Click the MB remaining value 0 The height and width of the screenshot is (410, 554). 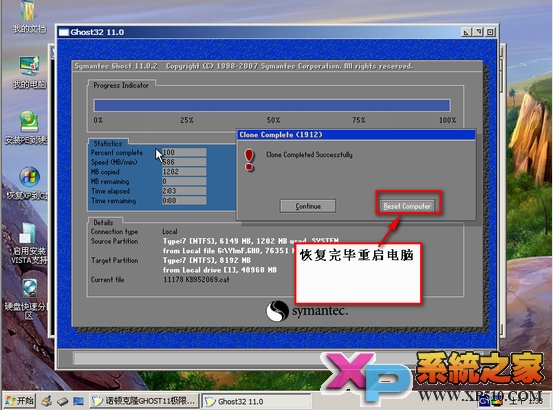pos(184,181)
